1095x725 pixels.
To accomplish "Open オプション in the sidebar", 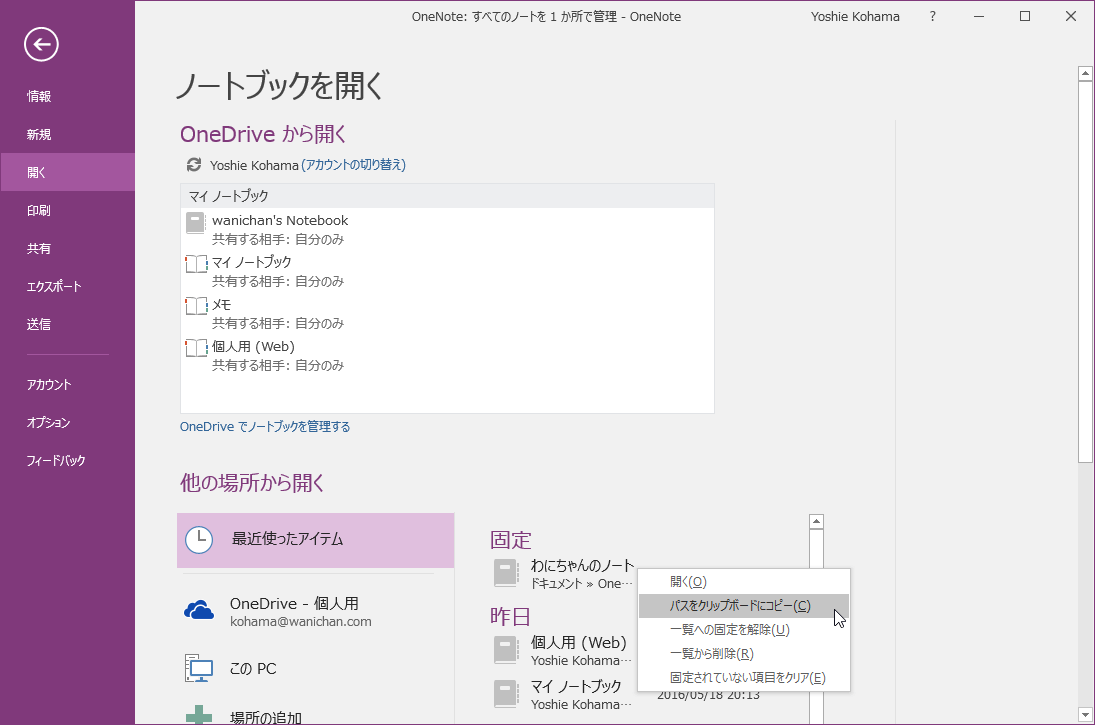I will pyautogui.click(x=68, y=423).
